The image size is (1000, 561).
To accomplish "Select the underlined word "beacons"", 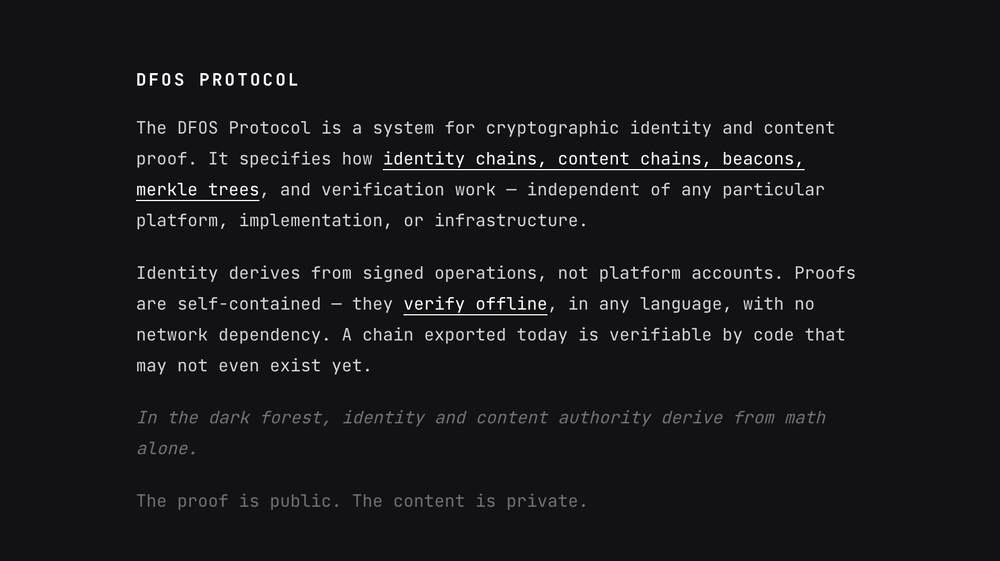I will [x=762, y=159].
